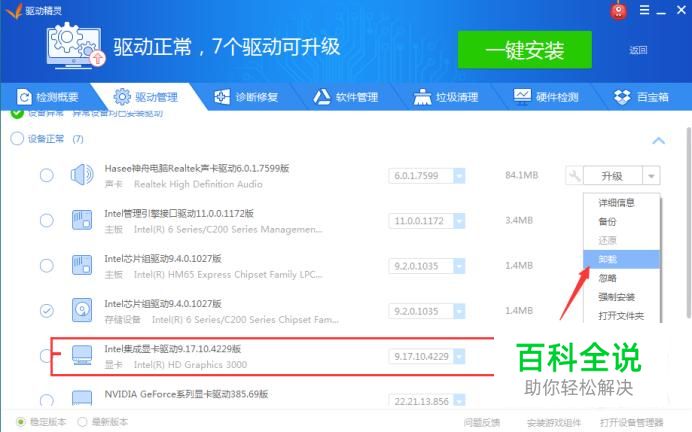Click the Realtek High Definition Audio description

198,184
